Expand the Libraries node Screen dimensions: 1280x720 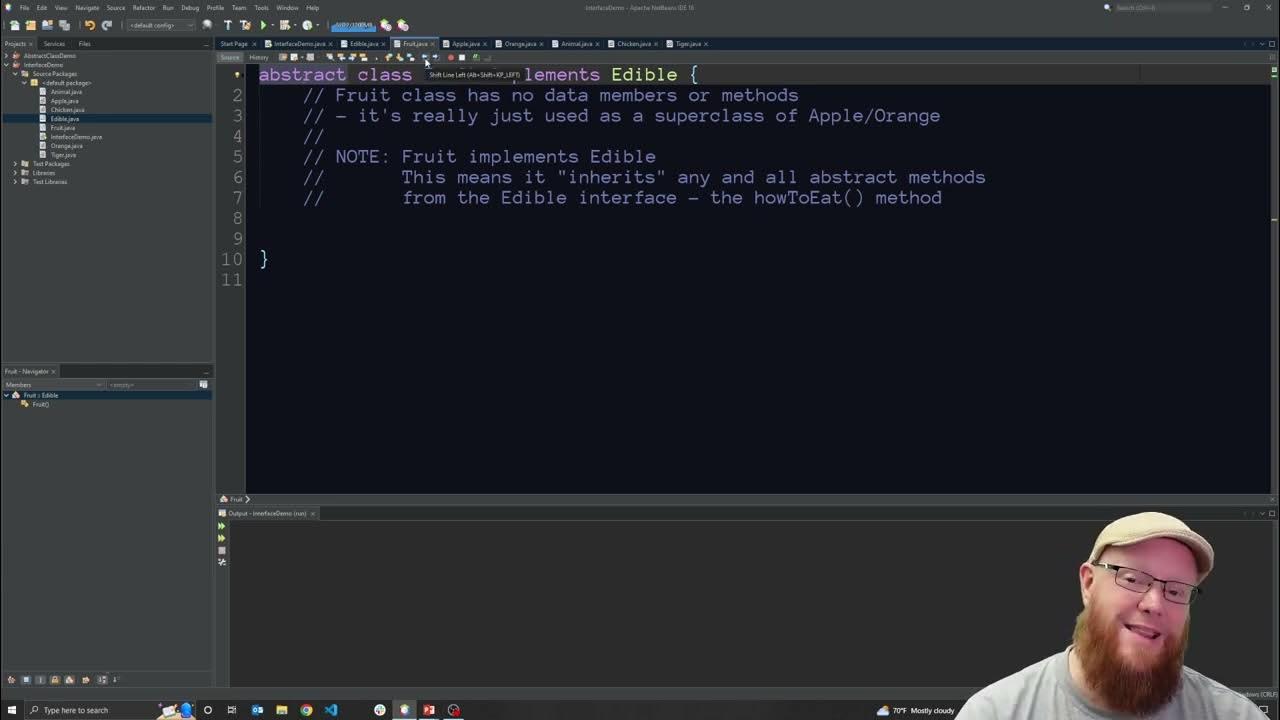[15, 173]
